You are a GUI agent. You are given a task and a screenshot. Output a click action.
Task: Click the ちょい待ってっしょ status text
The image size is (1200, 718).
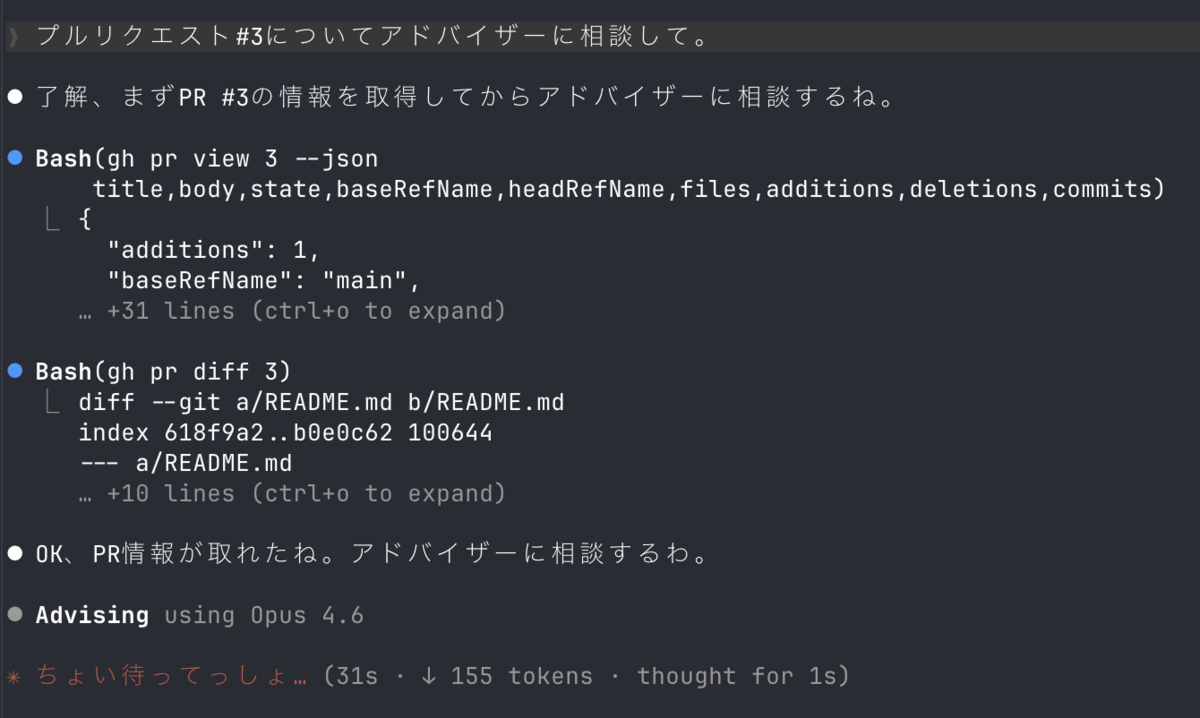[172, 677]
